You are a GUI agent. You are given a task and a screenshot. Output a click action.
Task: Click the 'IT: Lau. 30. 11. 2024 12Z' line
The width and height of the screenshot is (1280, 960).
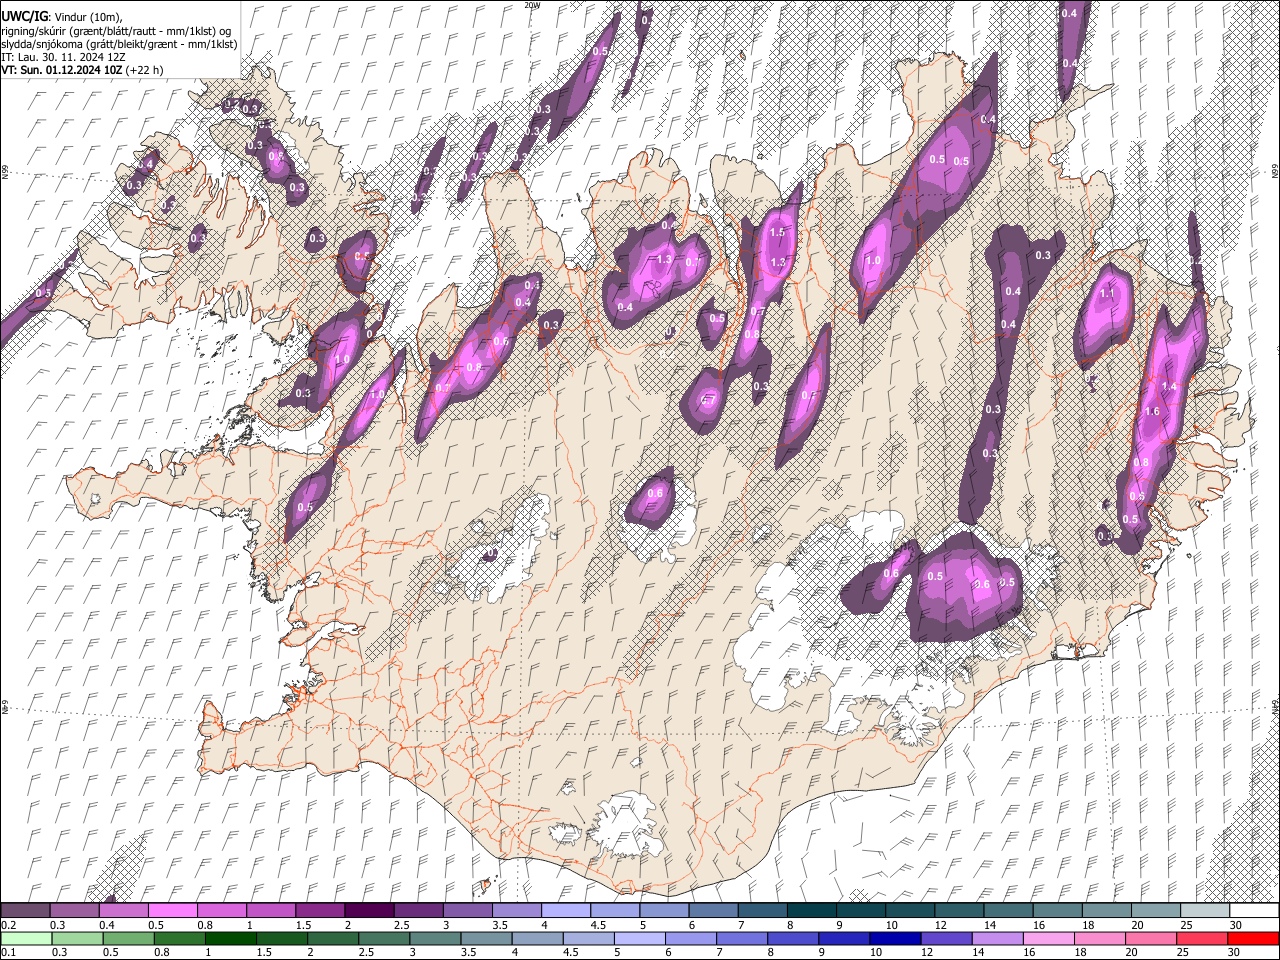[63, 57]
